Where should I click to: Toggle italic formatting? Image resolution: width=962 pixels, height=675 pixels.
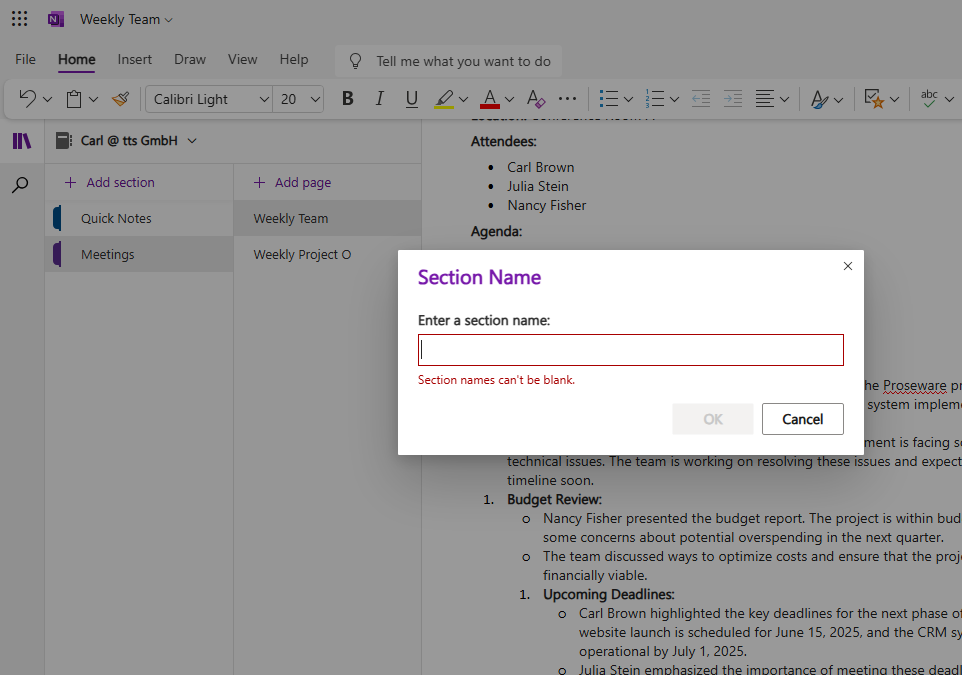380,98
